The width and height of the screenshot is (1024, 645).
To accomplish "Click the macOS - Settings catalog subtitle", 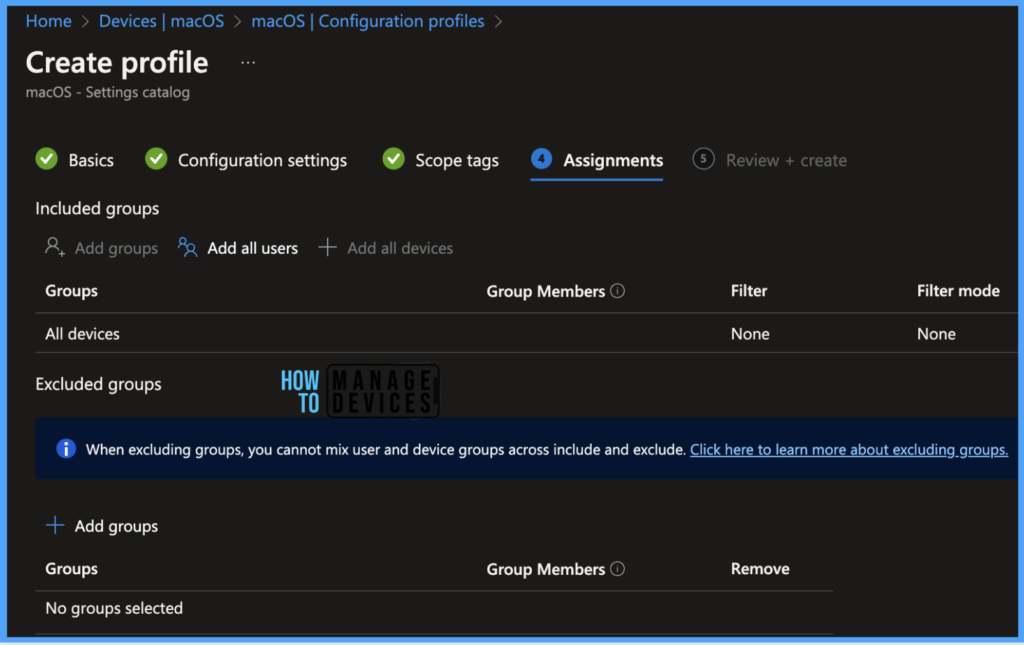I will pyautogui.click(x=108, y=92).
